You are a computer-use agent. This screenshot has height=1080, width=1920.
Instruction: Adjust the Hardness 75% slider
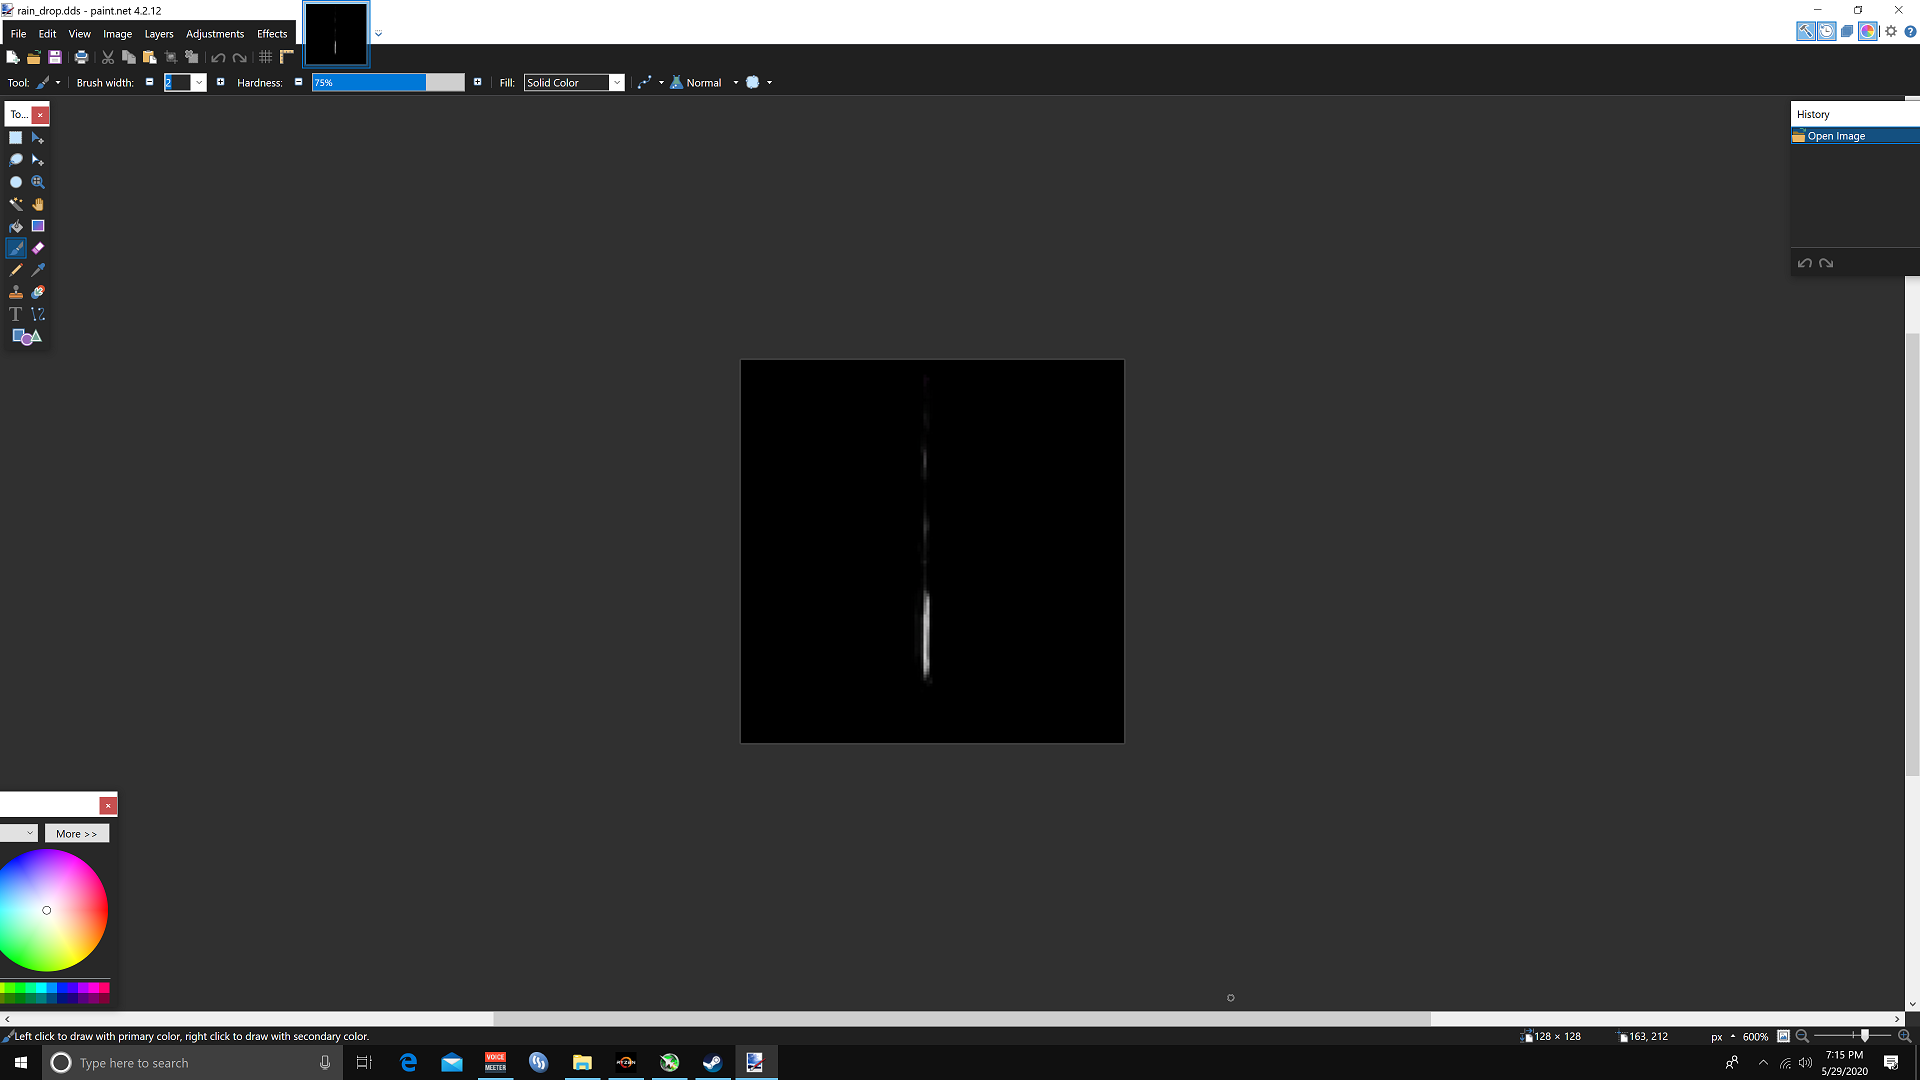click(388, 83)
